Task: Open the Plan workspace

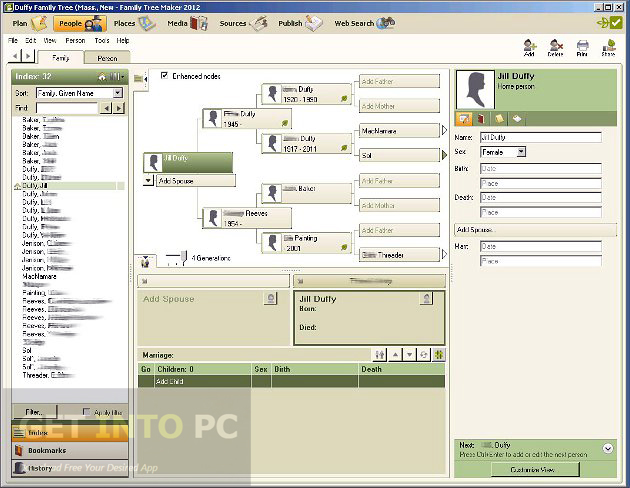Action: (29, 23)
